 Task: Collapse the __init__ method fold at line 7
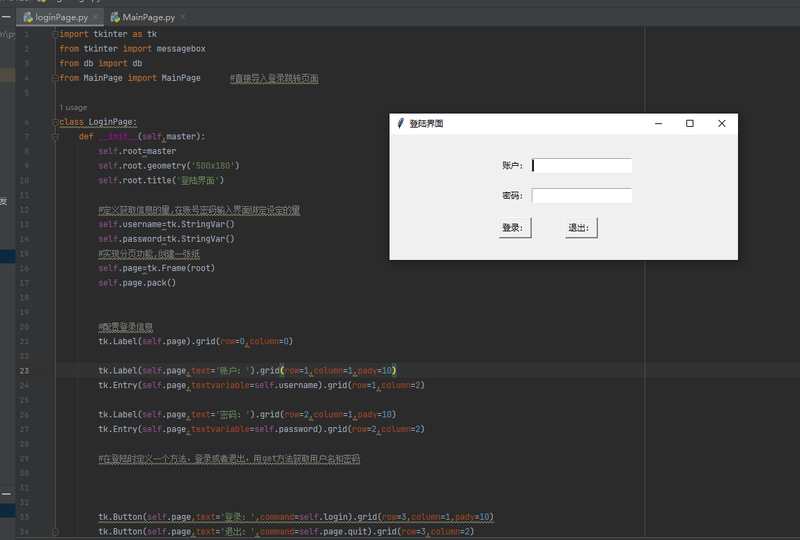55,137
